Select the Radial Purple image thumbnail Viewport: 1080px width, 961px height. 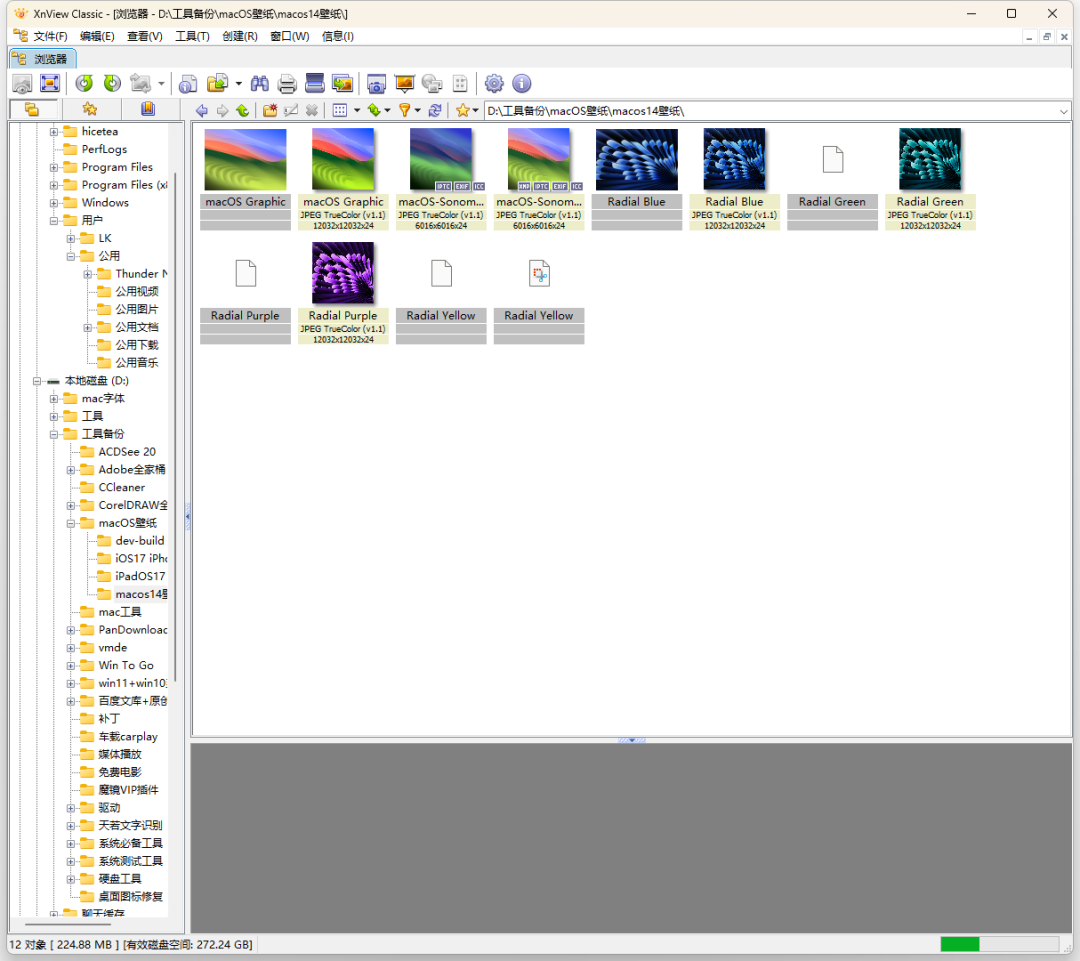[x=343, y=273]
